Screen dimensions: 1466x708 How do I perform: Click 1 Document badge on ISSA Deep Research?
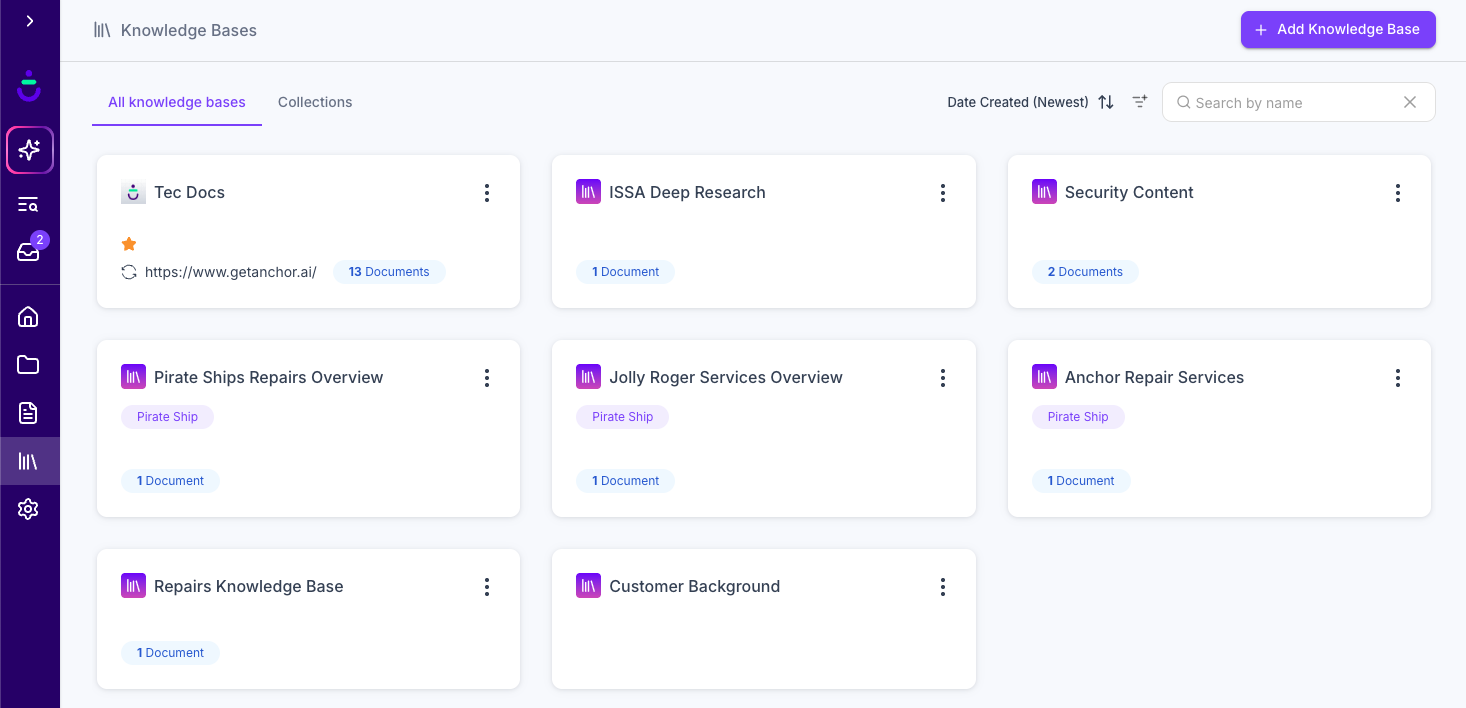coord(625,272)
